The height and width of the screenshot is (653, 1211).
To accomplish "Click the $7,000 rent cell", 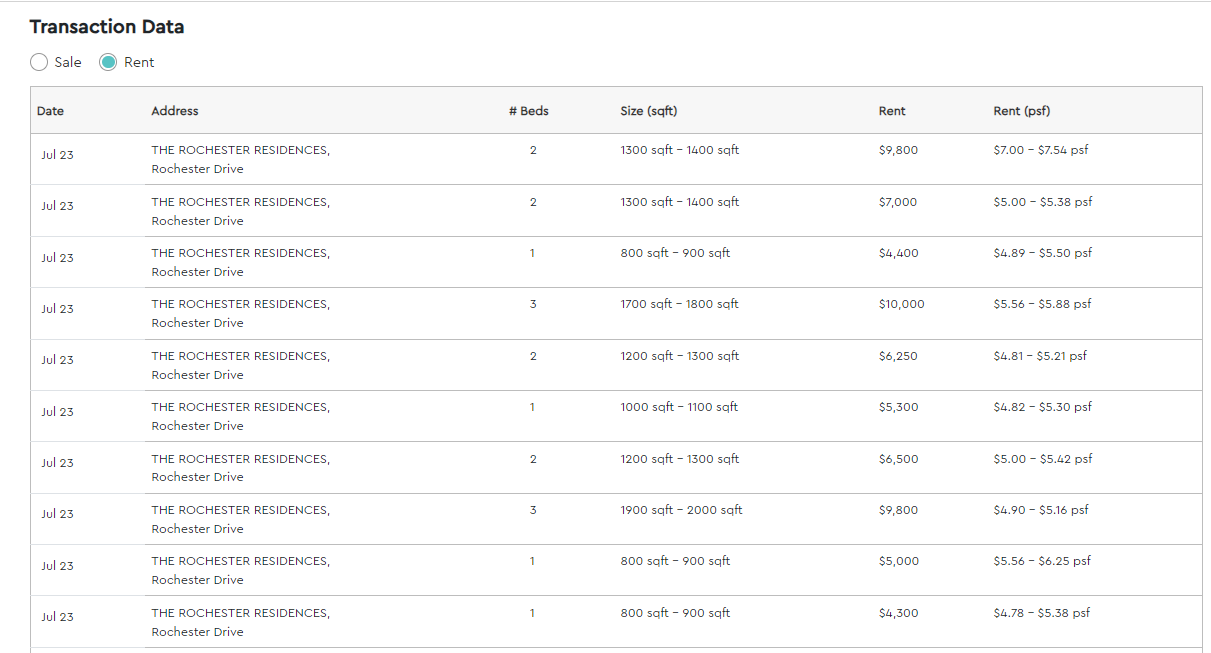I will coord(898,202).
